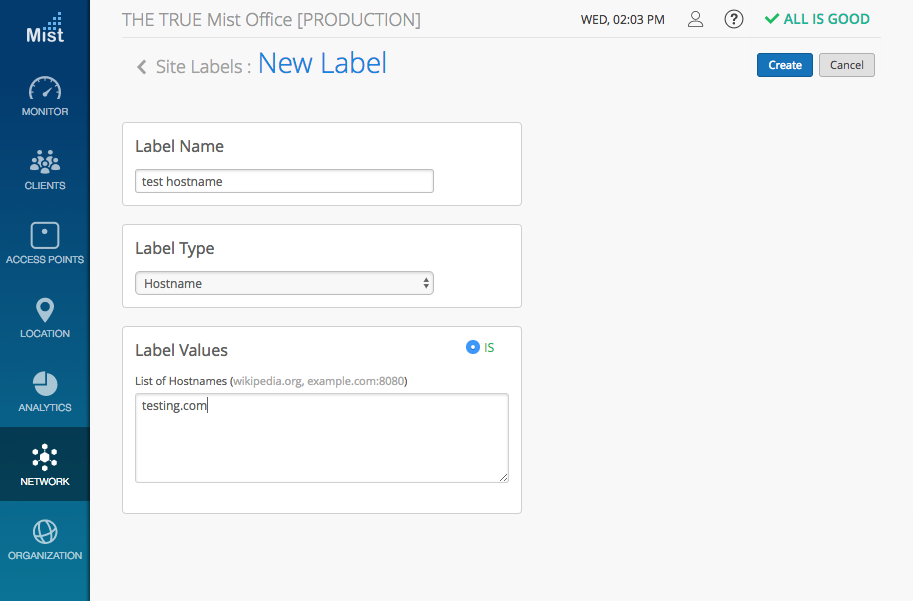This screenshot has height=601, width=913.
Task: Click the List of Hostnames textarea
Action: tap(321, 438)
